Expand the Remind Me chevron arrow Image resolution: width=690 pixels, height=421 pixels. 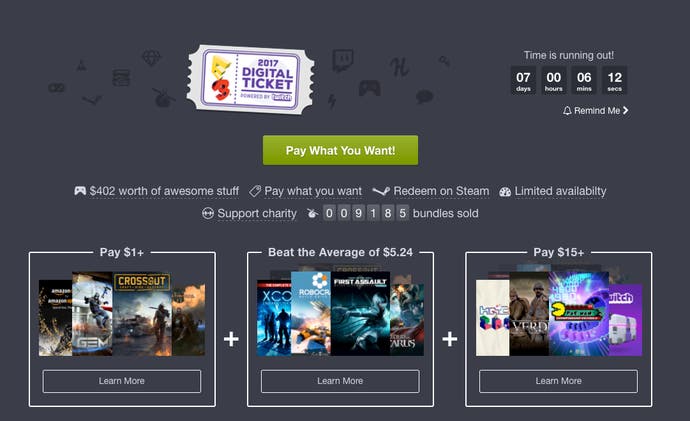tap(625, 110)
